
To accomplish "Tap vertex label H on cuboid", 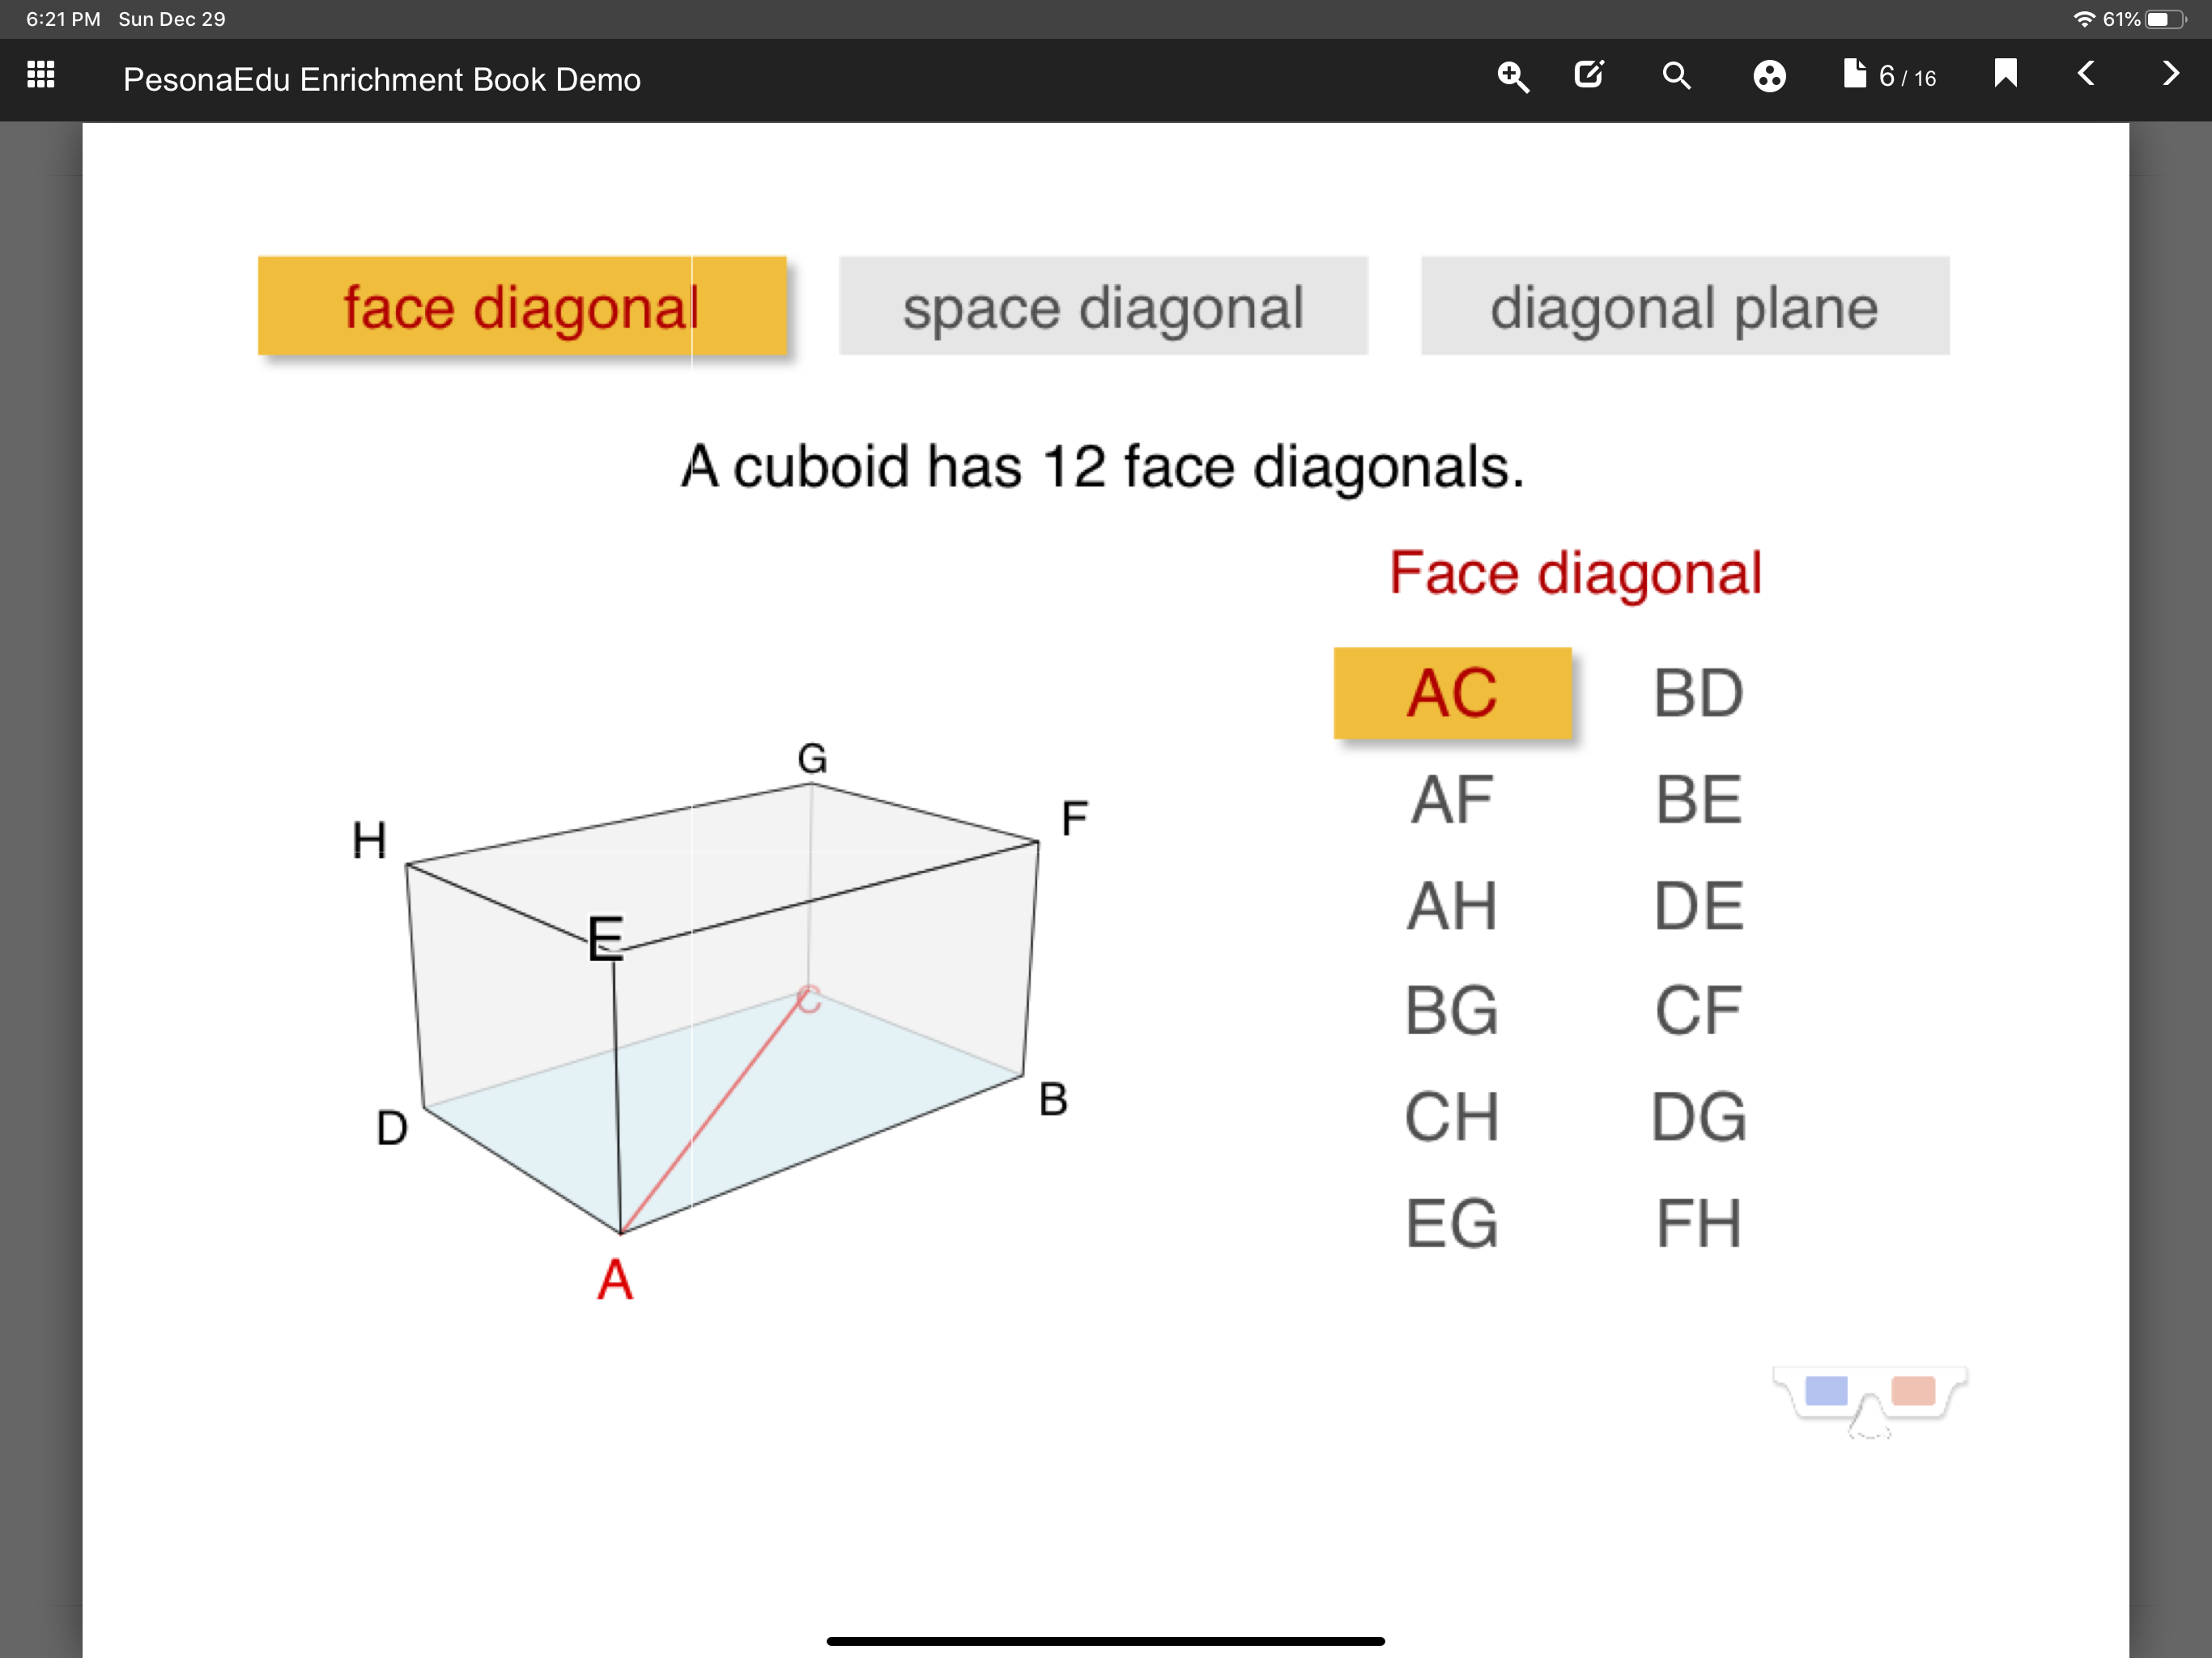I will click(x=369, y=840).
